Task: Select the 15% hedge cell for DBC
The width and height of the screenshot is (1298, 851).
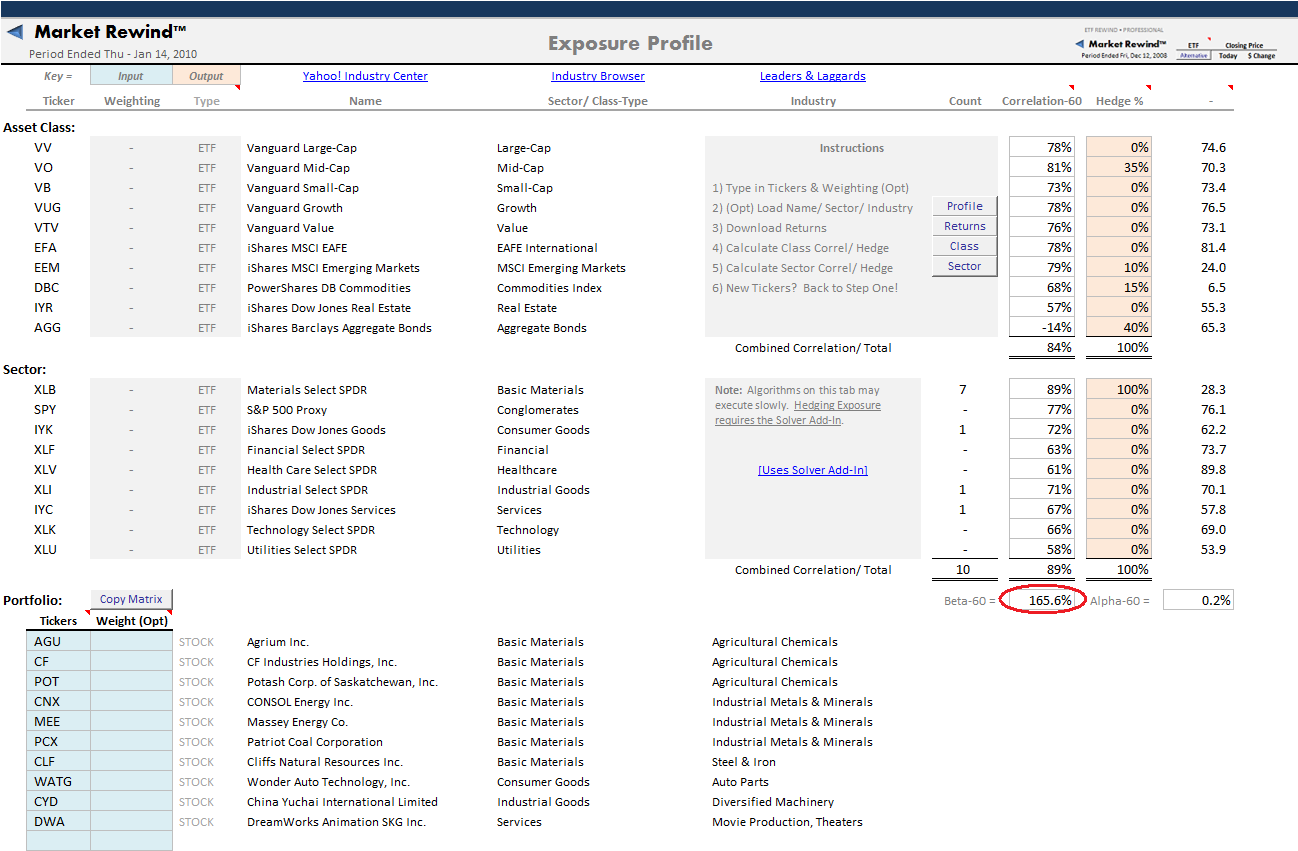Action: coord(1119,288)
